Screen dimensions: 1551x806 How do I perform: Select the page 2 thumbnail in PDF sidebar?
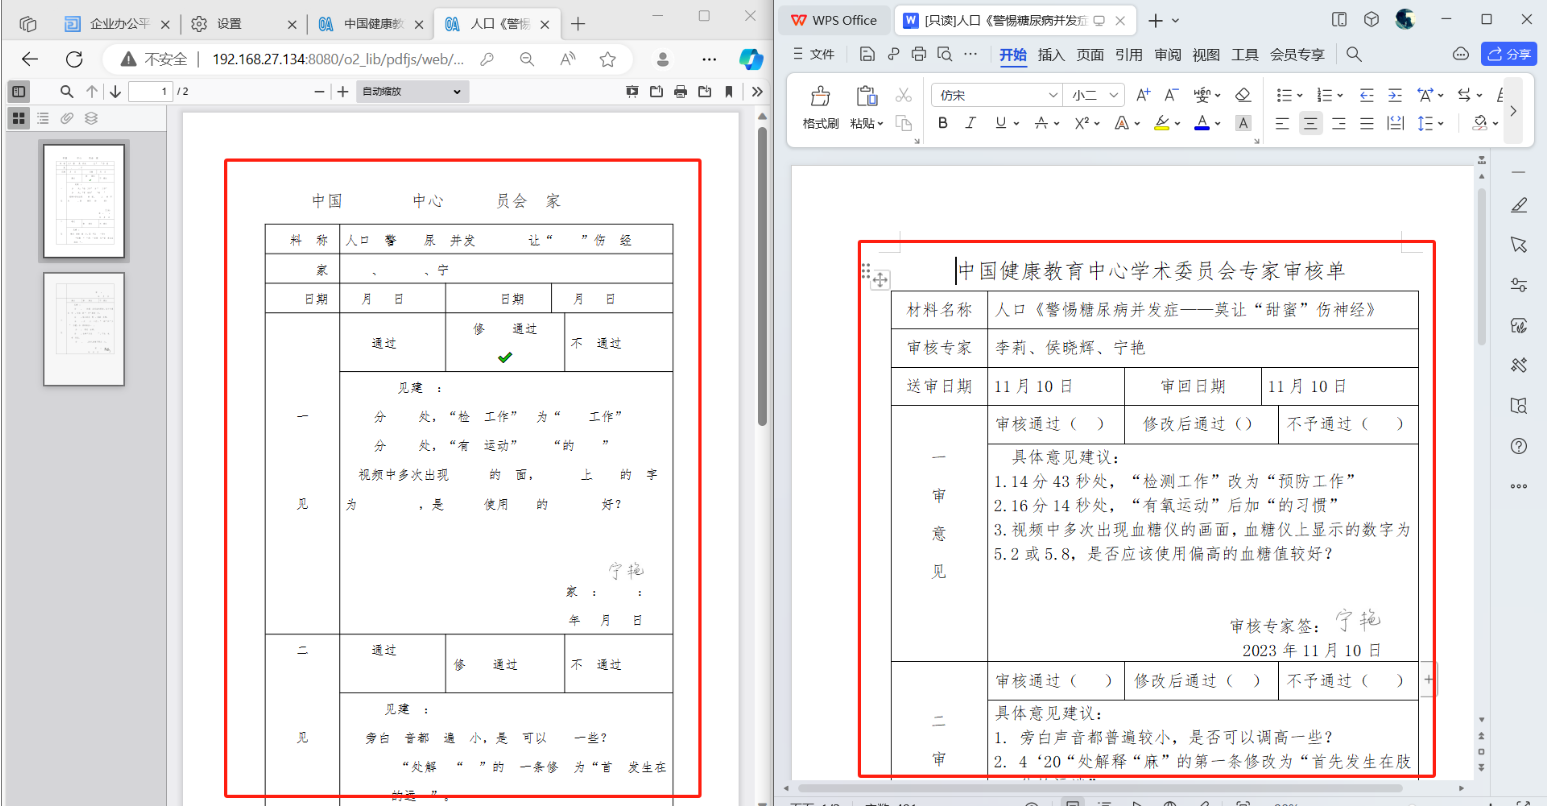point(84,329)
